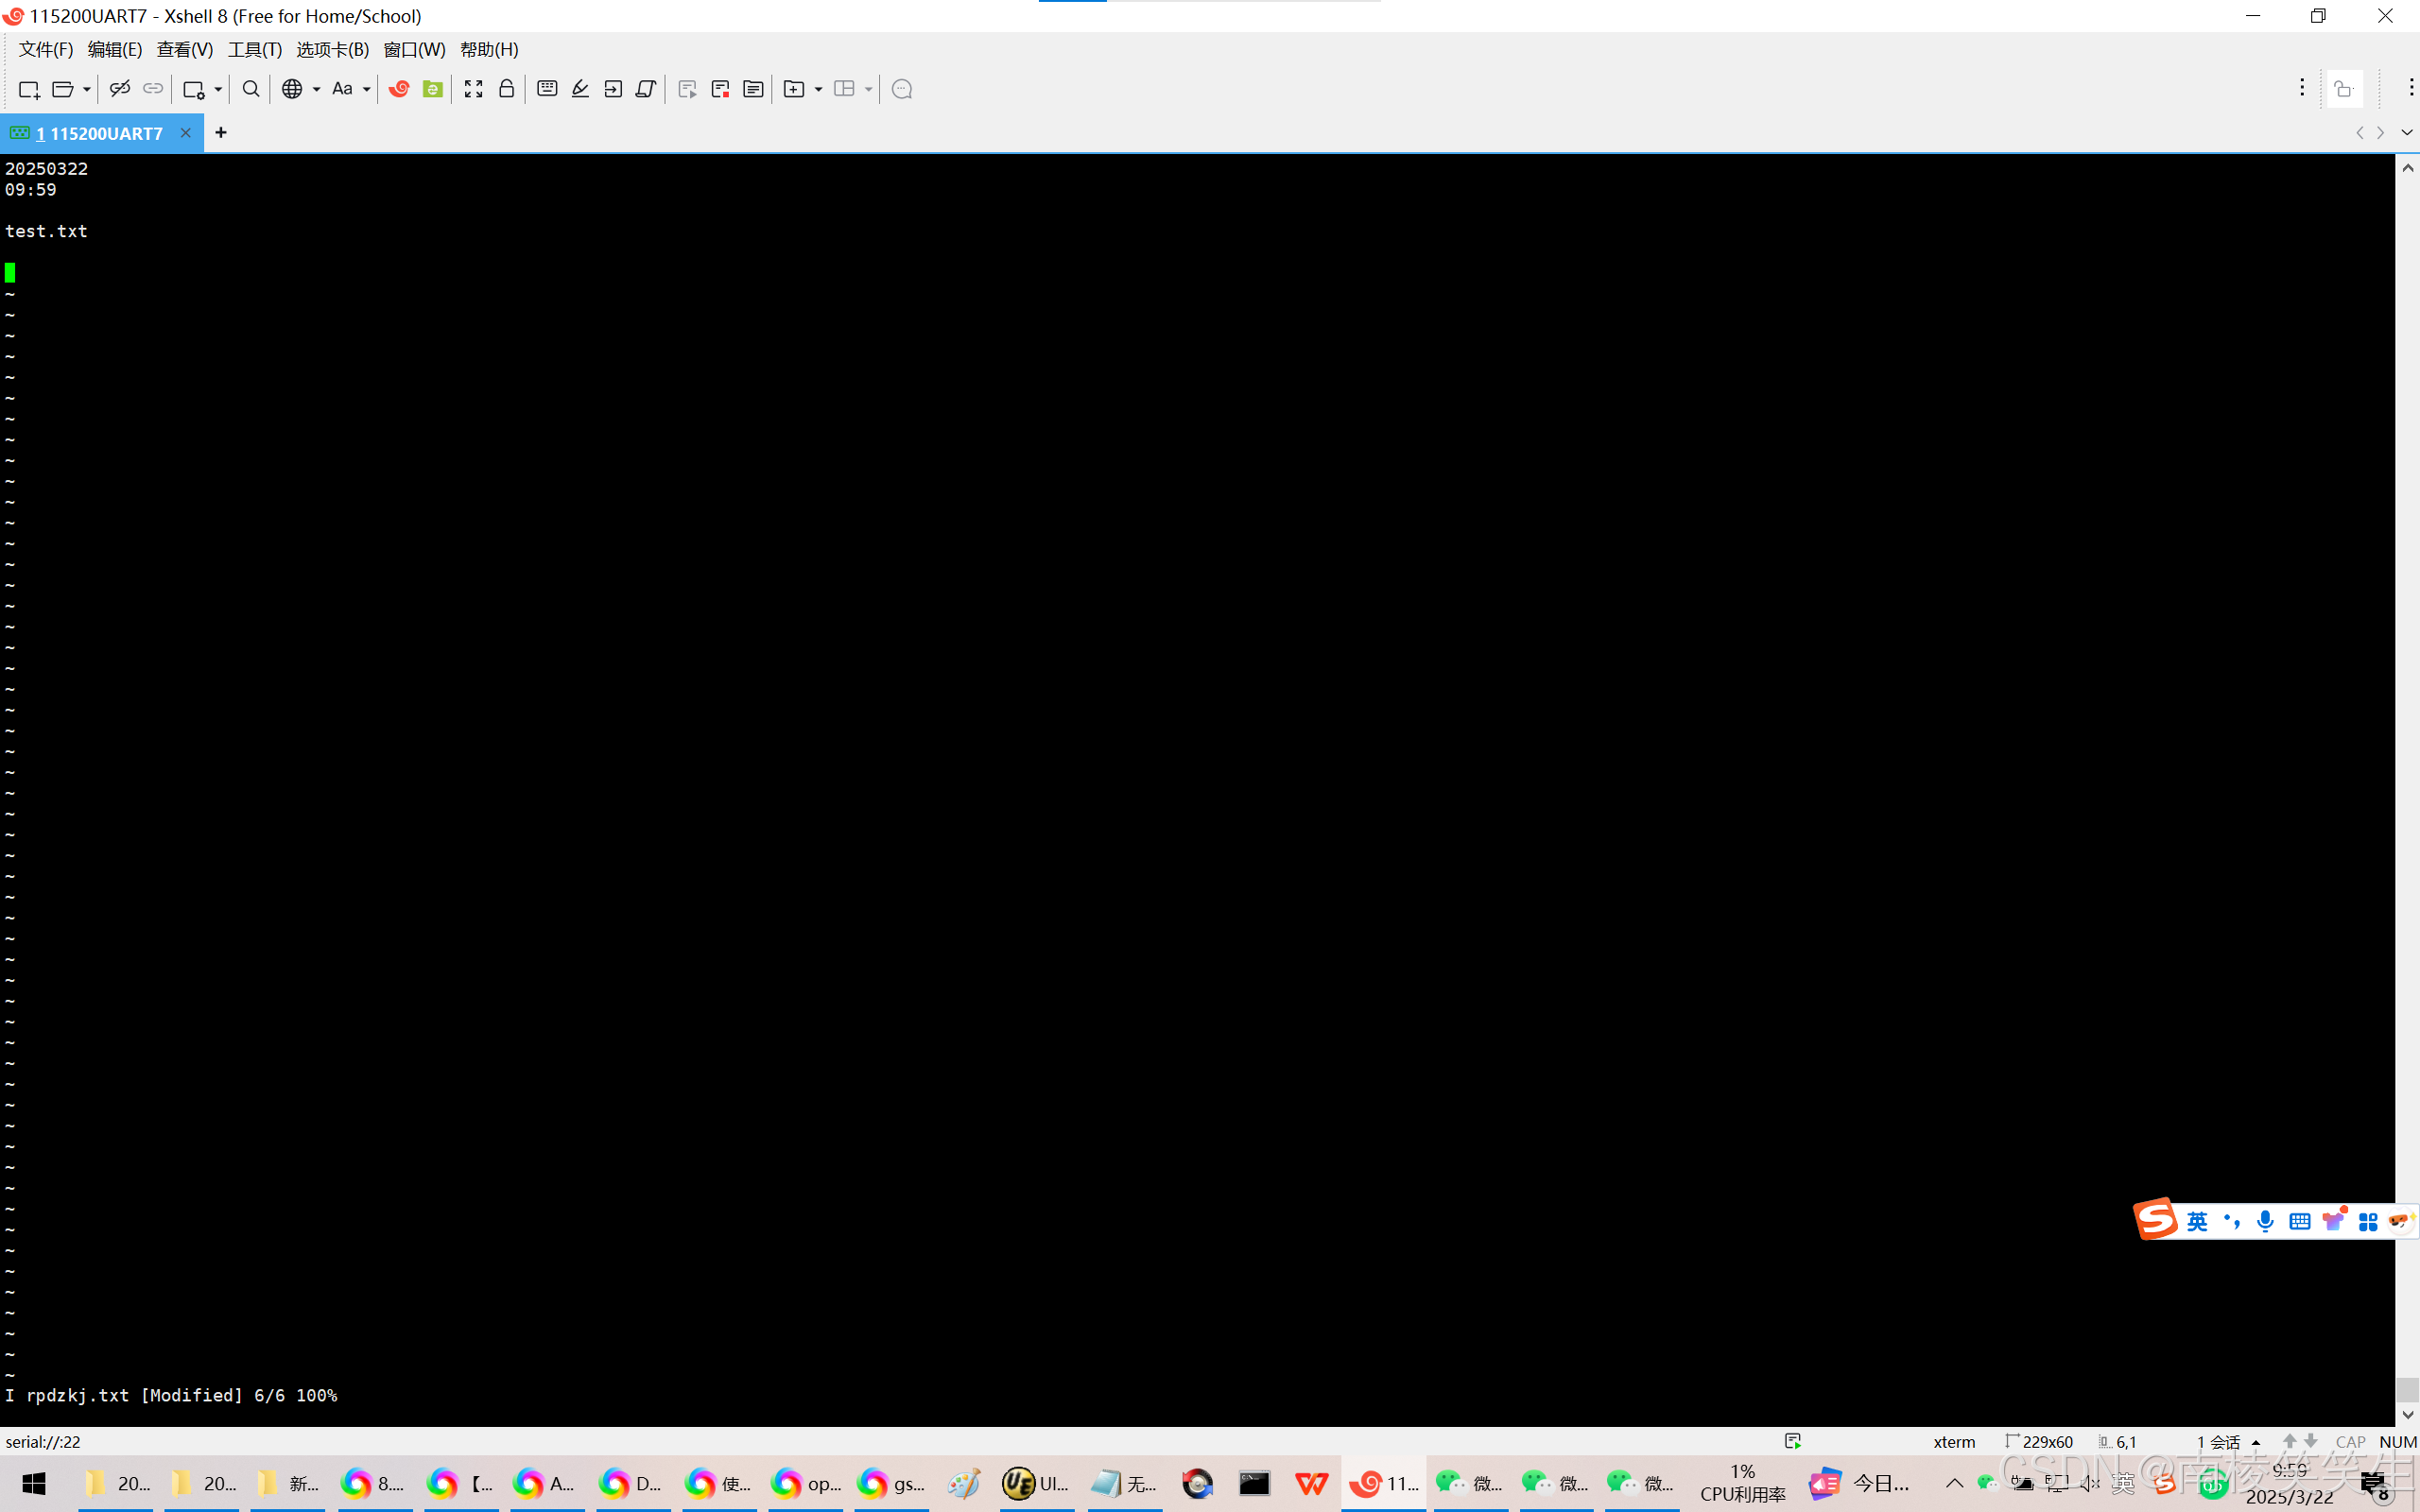The width and height of the screenshot is (2420, 1512).
Task: Open the Windows Start button
Action: point(33,1484)
